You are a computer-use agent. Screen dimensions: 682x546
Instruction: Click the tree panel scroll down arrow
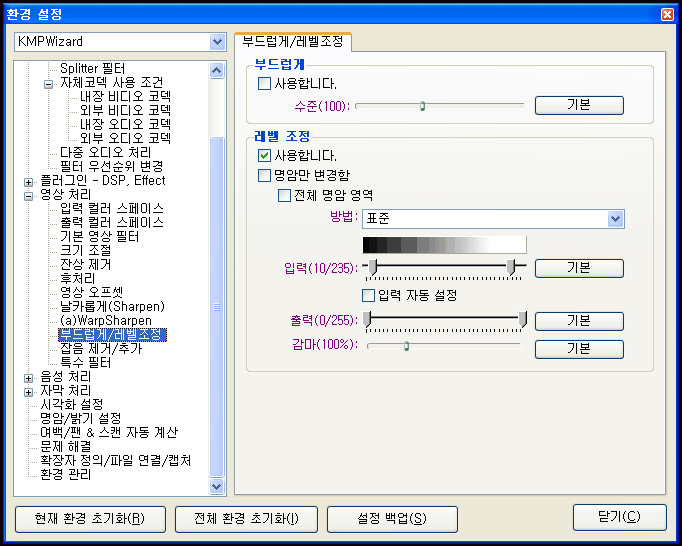(217, 486)
